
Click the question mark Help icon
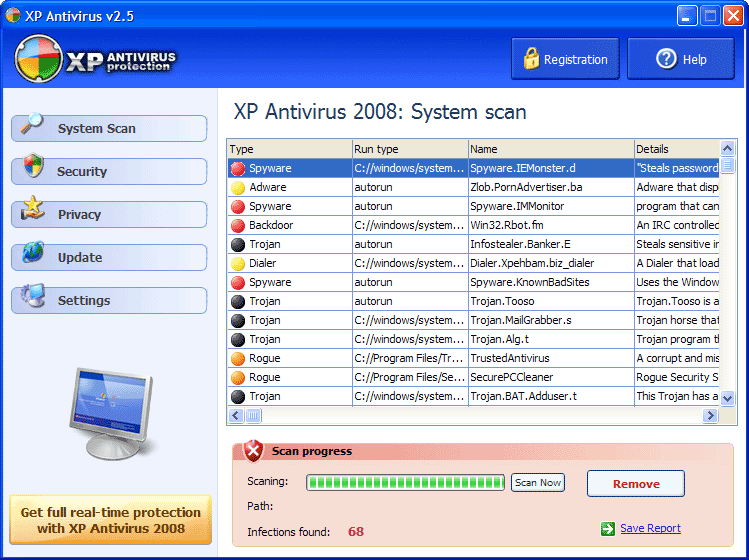click(x=666, y=59)
